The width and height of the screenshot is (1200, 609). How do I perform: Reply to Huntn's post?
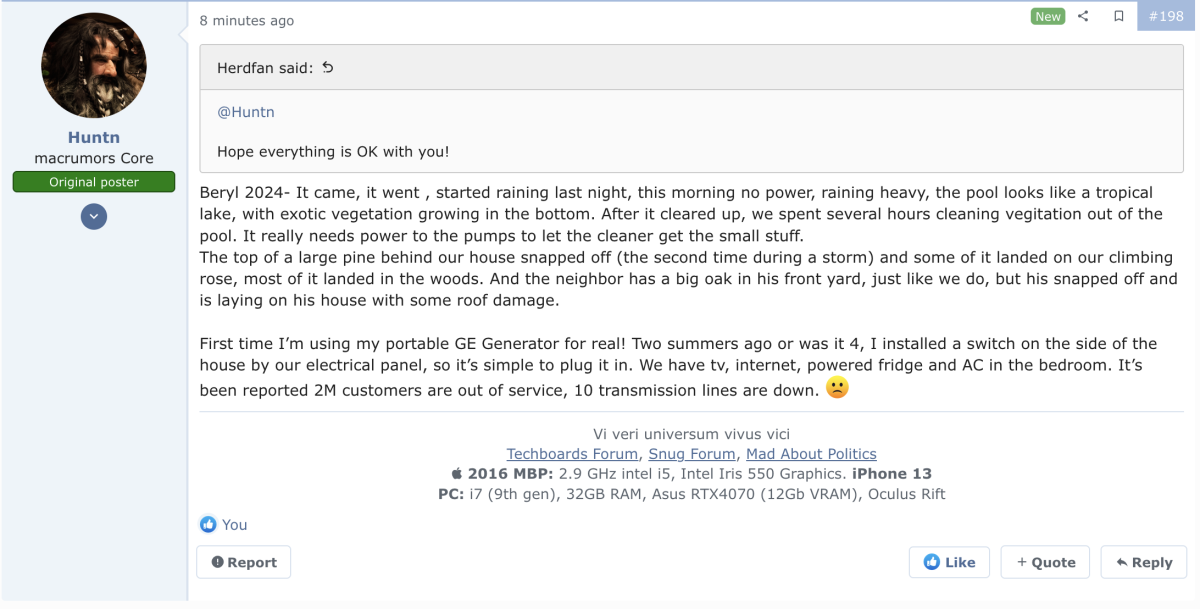(x=1144, y=562)
